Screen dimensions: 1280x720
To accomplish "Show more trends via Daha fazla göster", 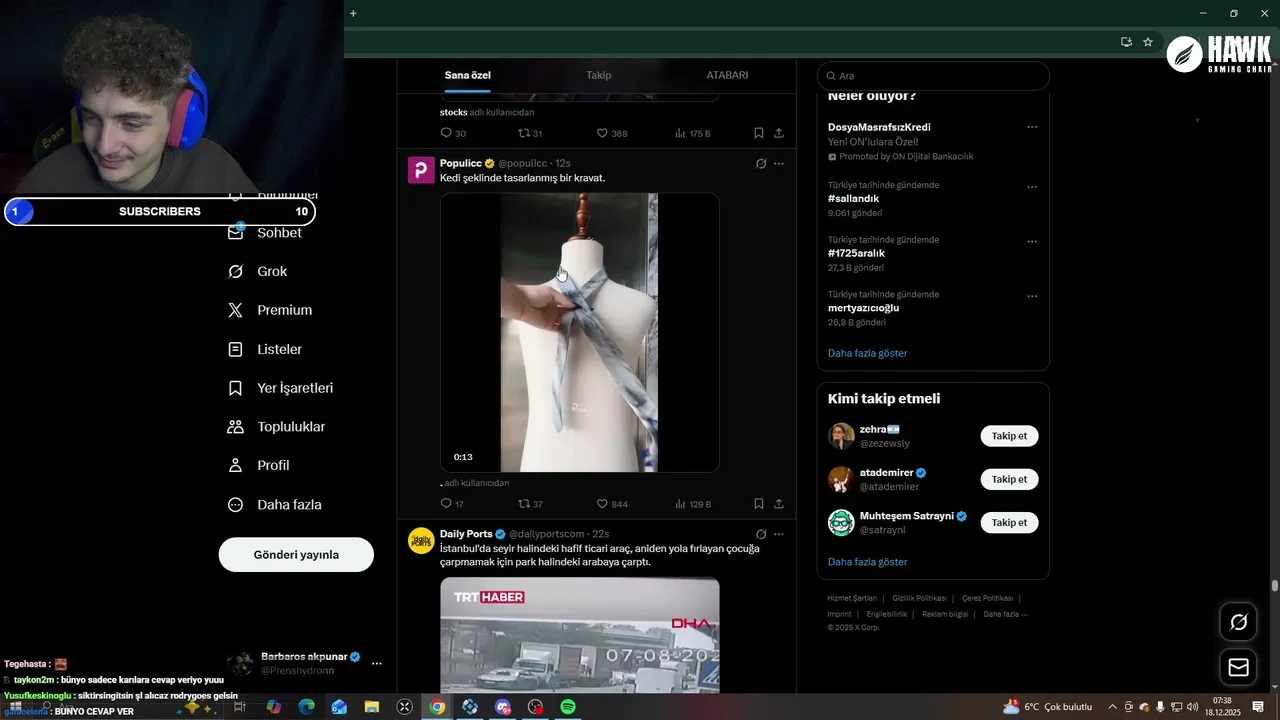I will 868,353.
